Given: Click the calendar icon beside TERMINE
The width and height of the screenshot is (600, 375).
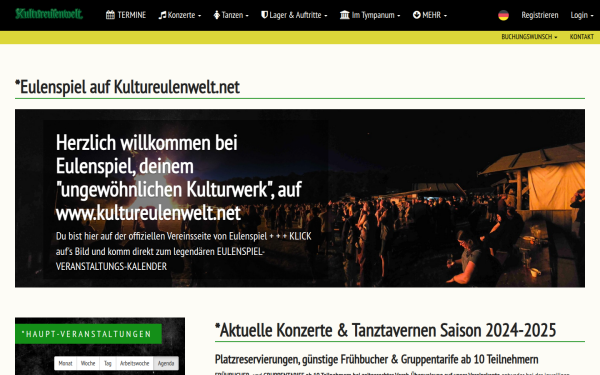Looking at the screenshot, I should [x=110, y=15].
